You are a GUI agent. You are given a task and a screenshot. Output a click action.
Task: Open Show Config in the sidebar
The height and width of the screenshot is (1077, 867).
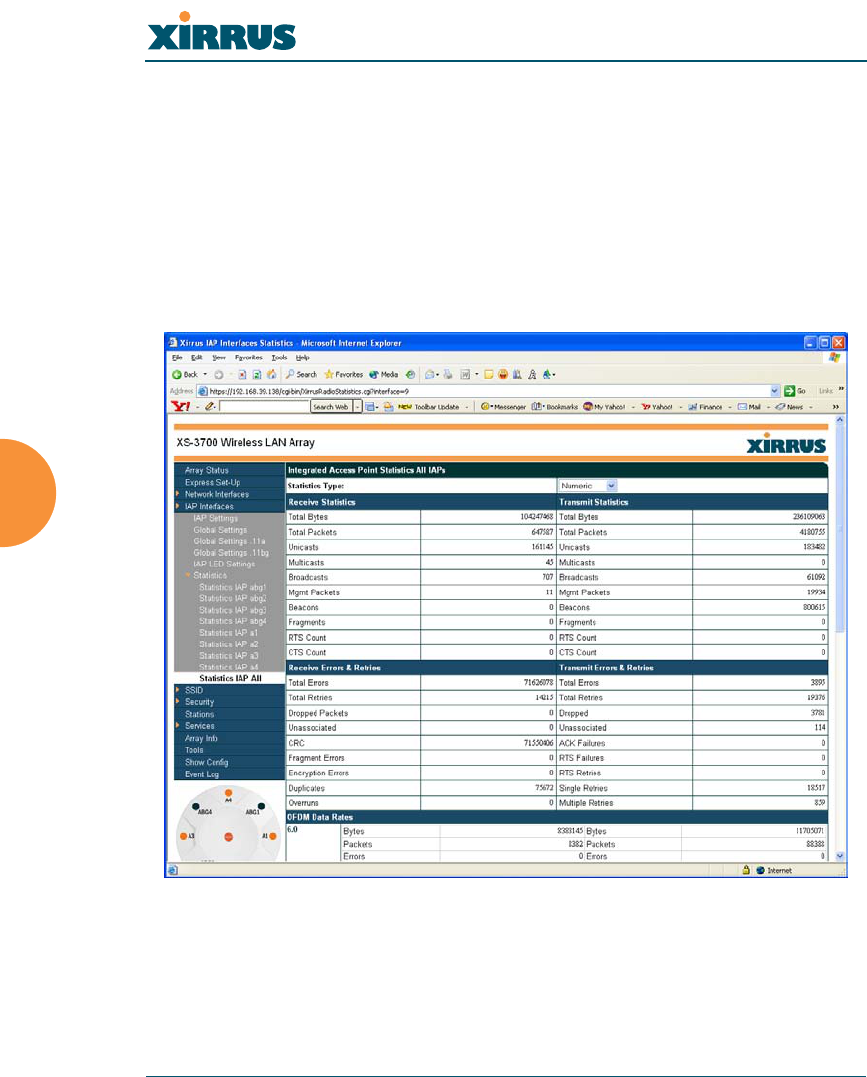206,762
